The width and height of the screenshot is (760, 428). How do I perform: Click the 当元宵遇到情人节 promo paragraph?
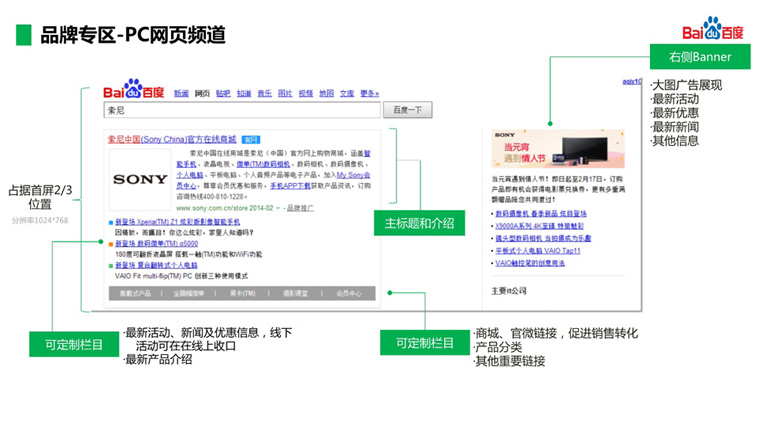(x=558, y=189)
